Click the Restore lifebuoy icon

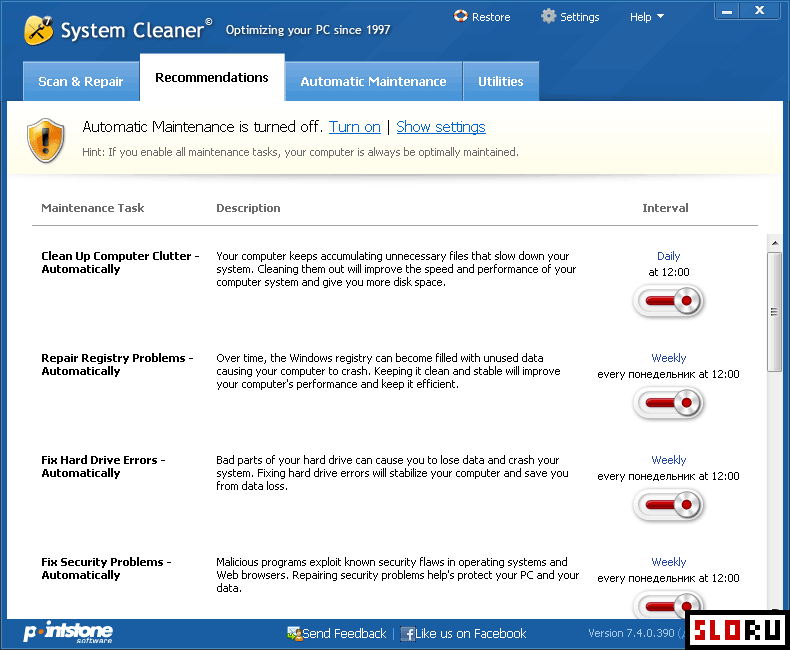[x=460, y=16]
